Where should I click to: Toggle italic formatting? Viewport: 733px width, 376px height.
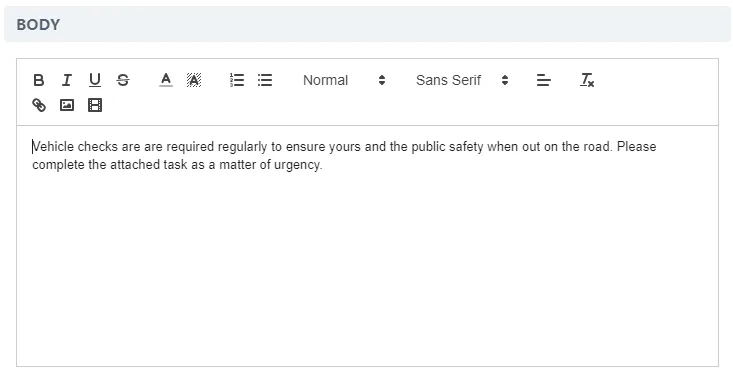pyautogui.click(x=67, y=80)
